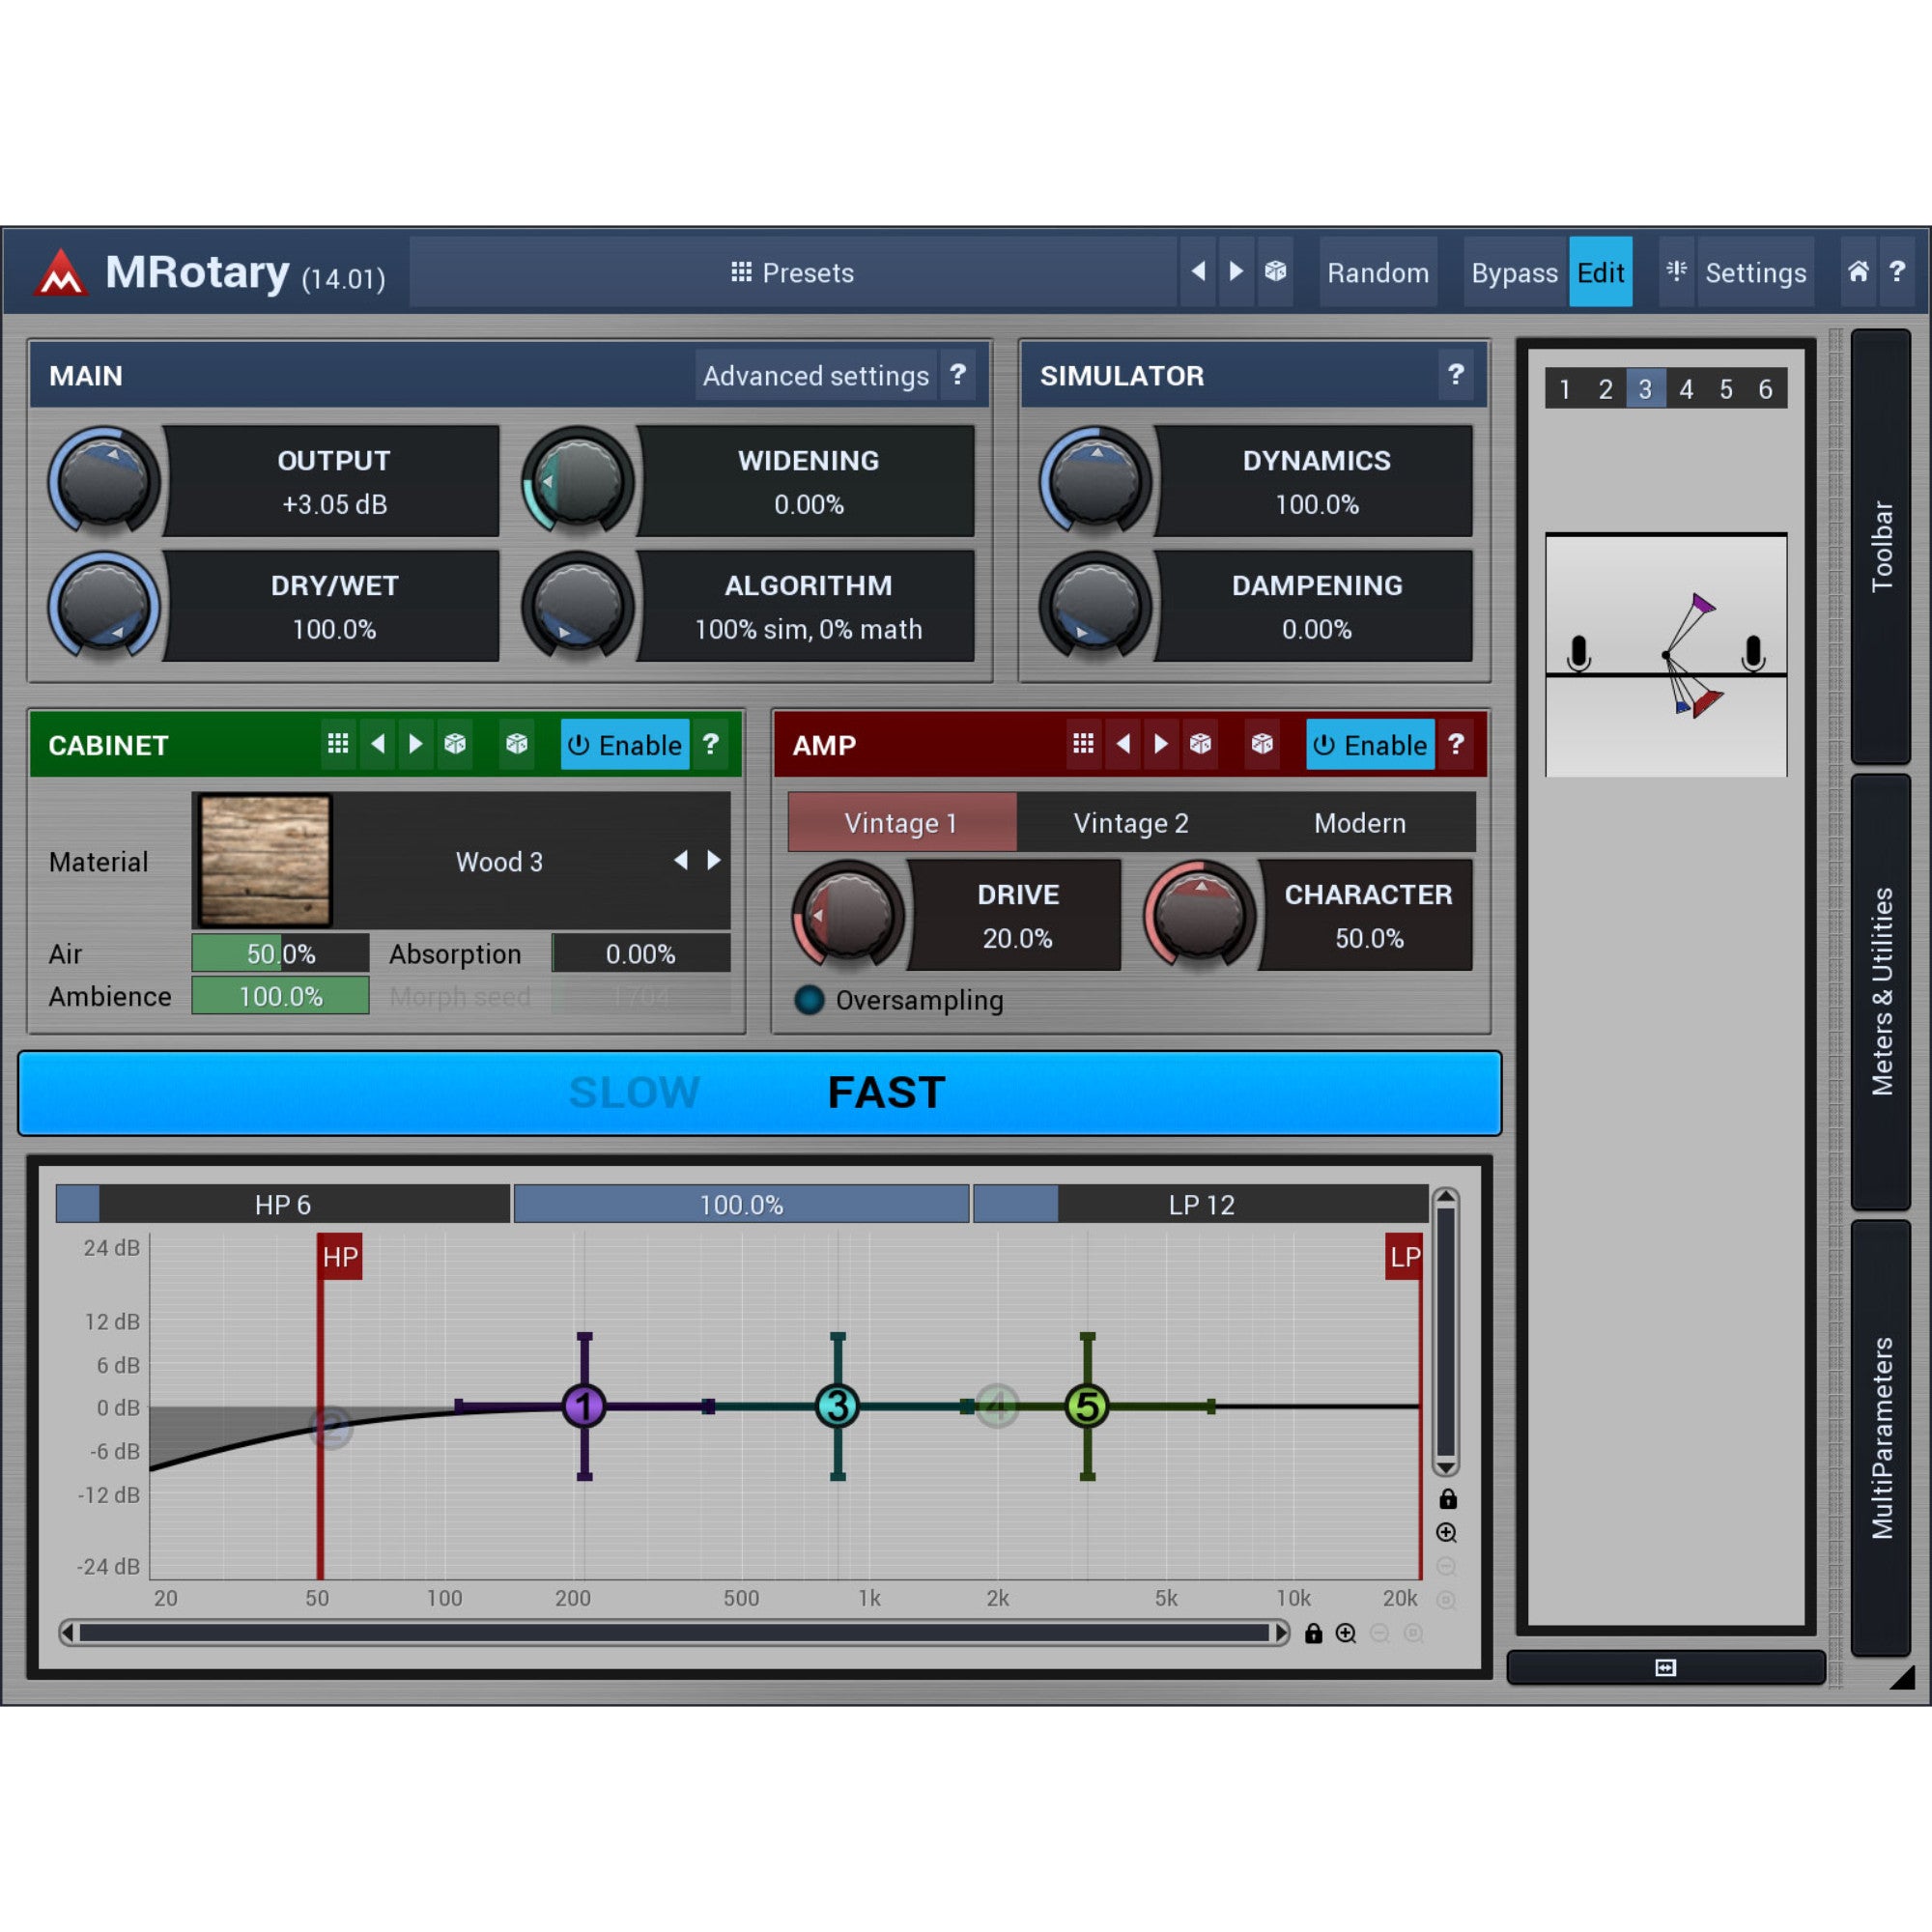
Task: Click the Random button
Action: (x=1377, y=272)
